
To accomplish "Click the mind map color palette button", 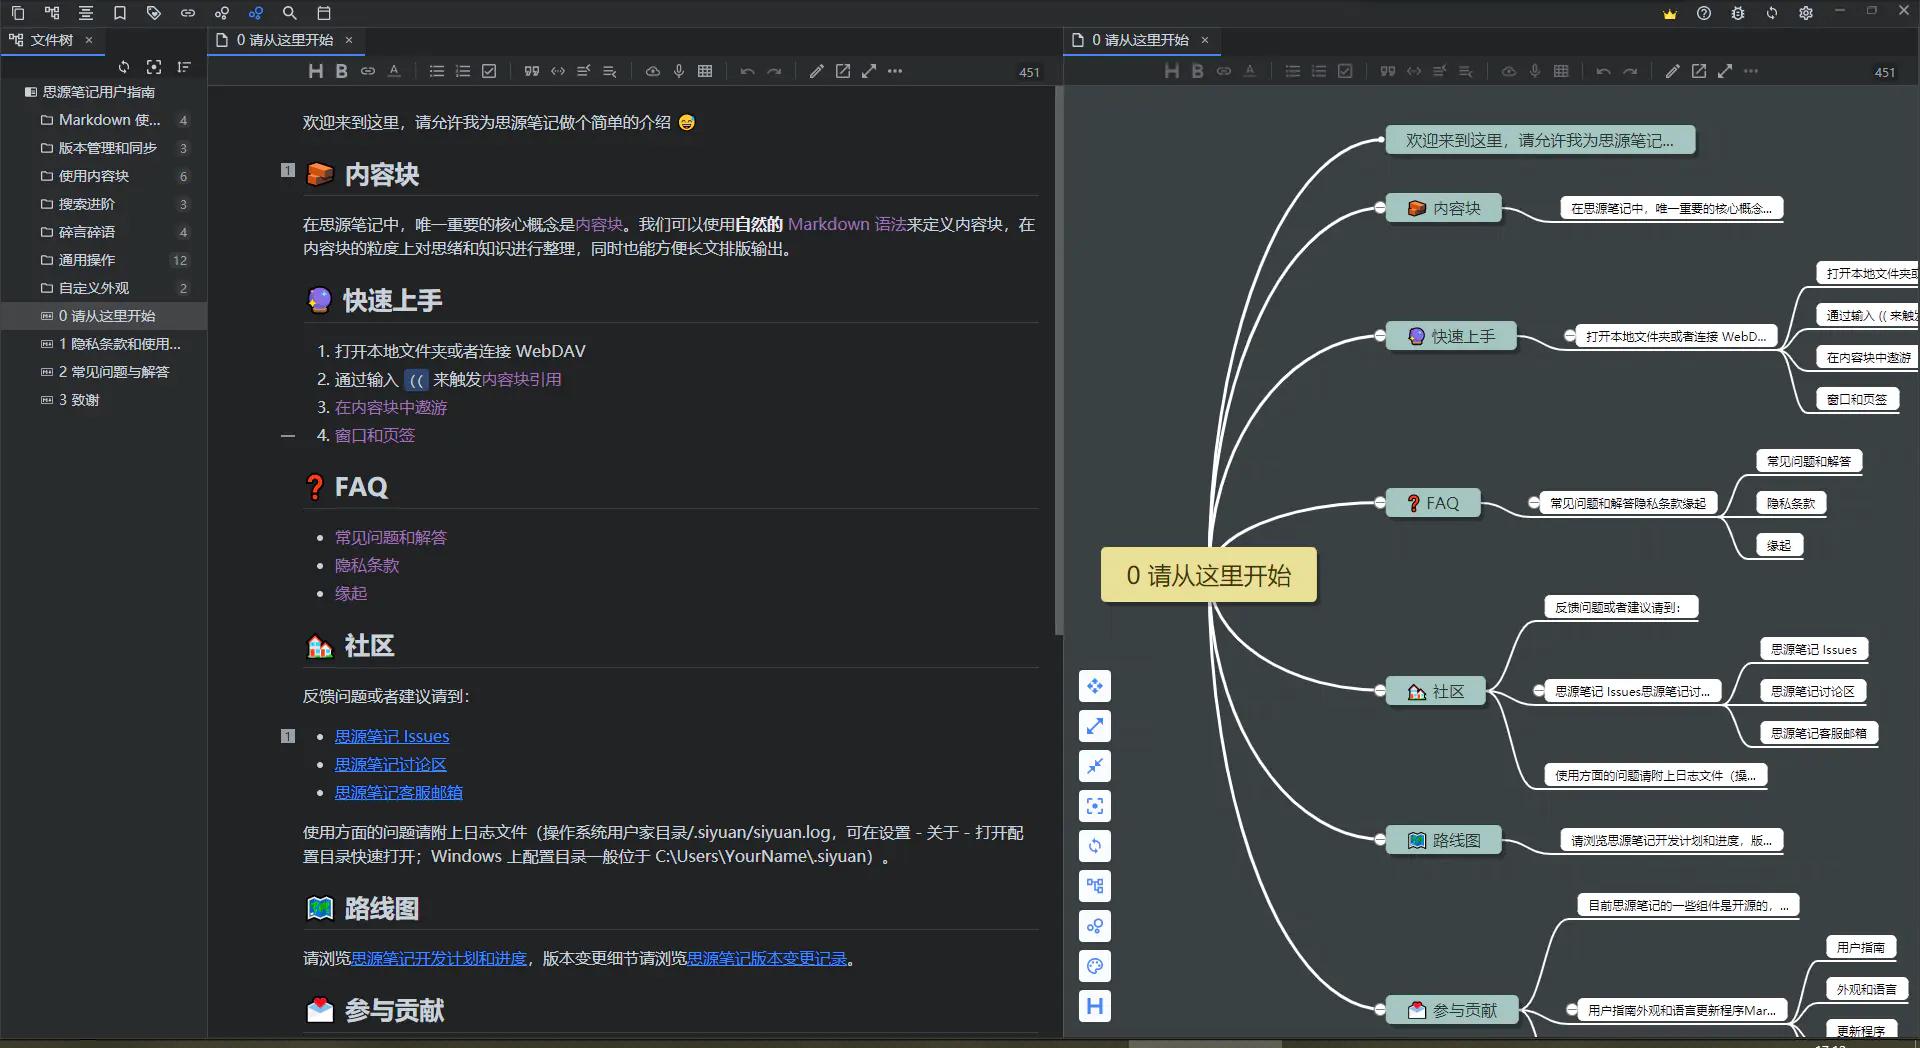I will 1095,966.
